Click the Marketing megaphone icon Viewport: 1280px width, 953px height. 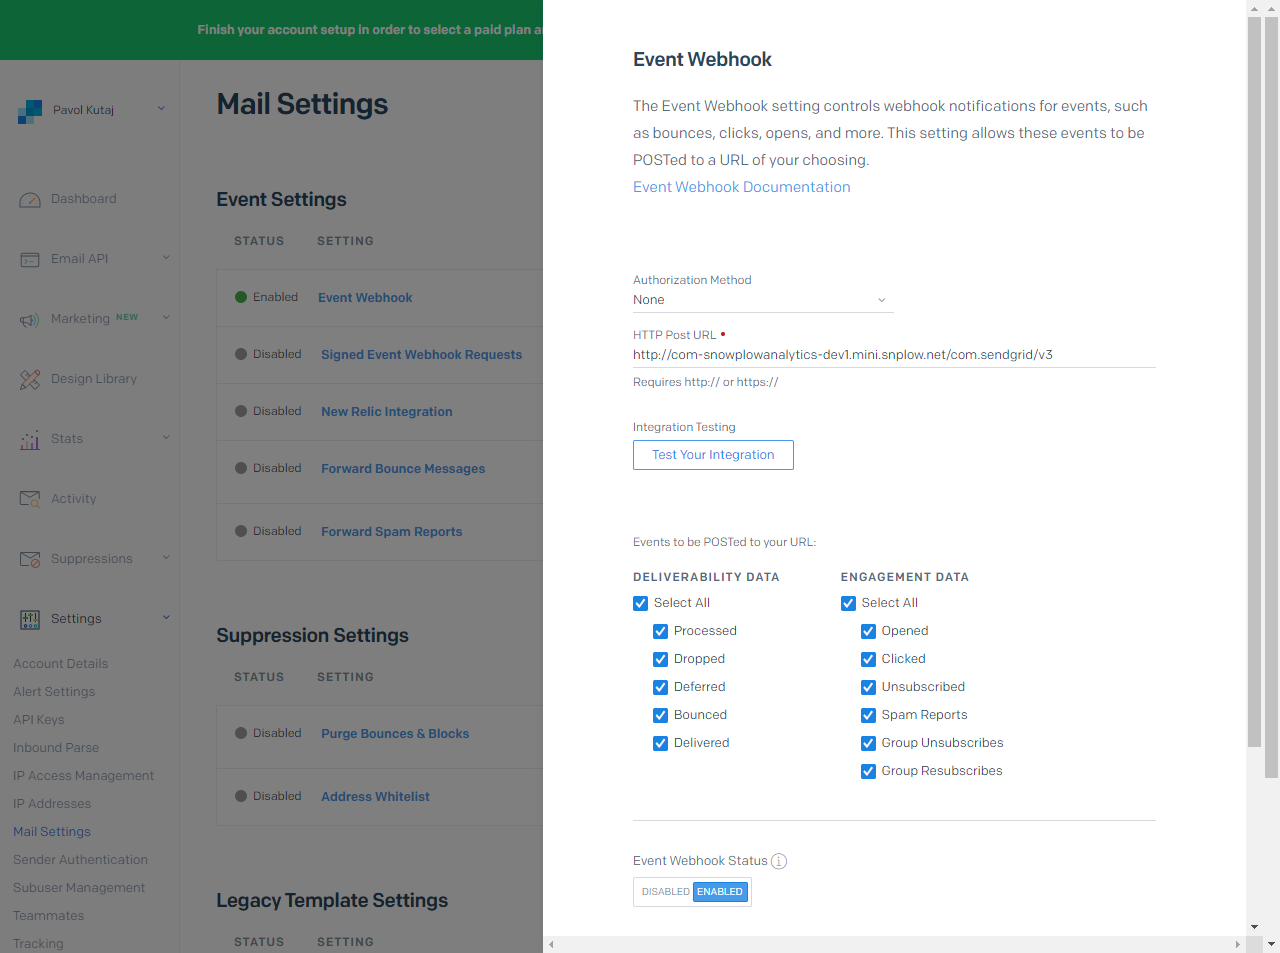(x=30, y=320)
